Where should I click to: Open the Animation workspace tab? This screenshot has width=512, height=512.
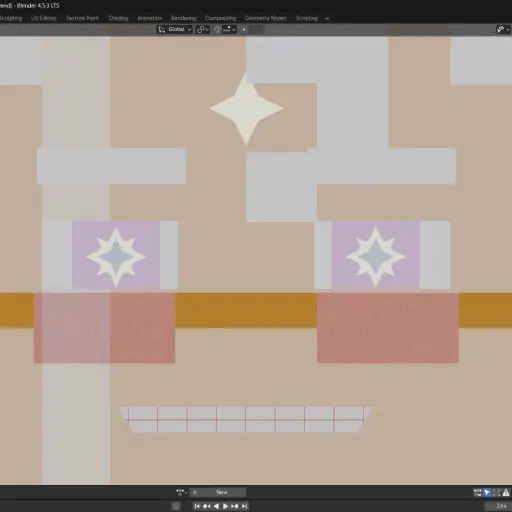pos(150,18)
